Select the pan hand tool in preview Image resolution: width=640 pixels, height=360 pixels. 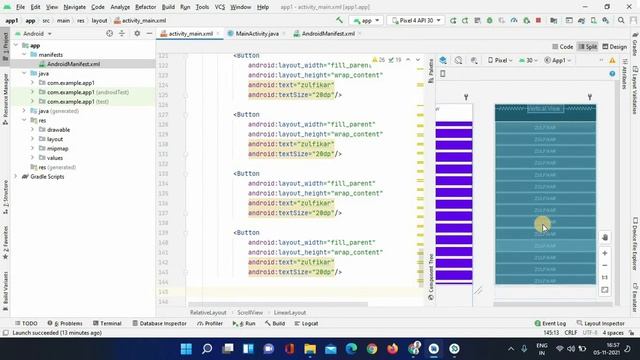click(605, 237)
